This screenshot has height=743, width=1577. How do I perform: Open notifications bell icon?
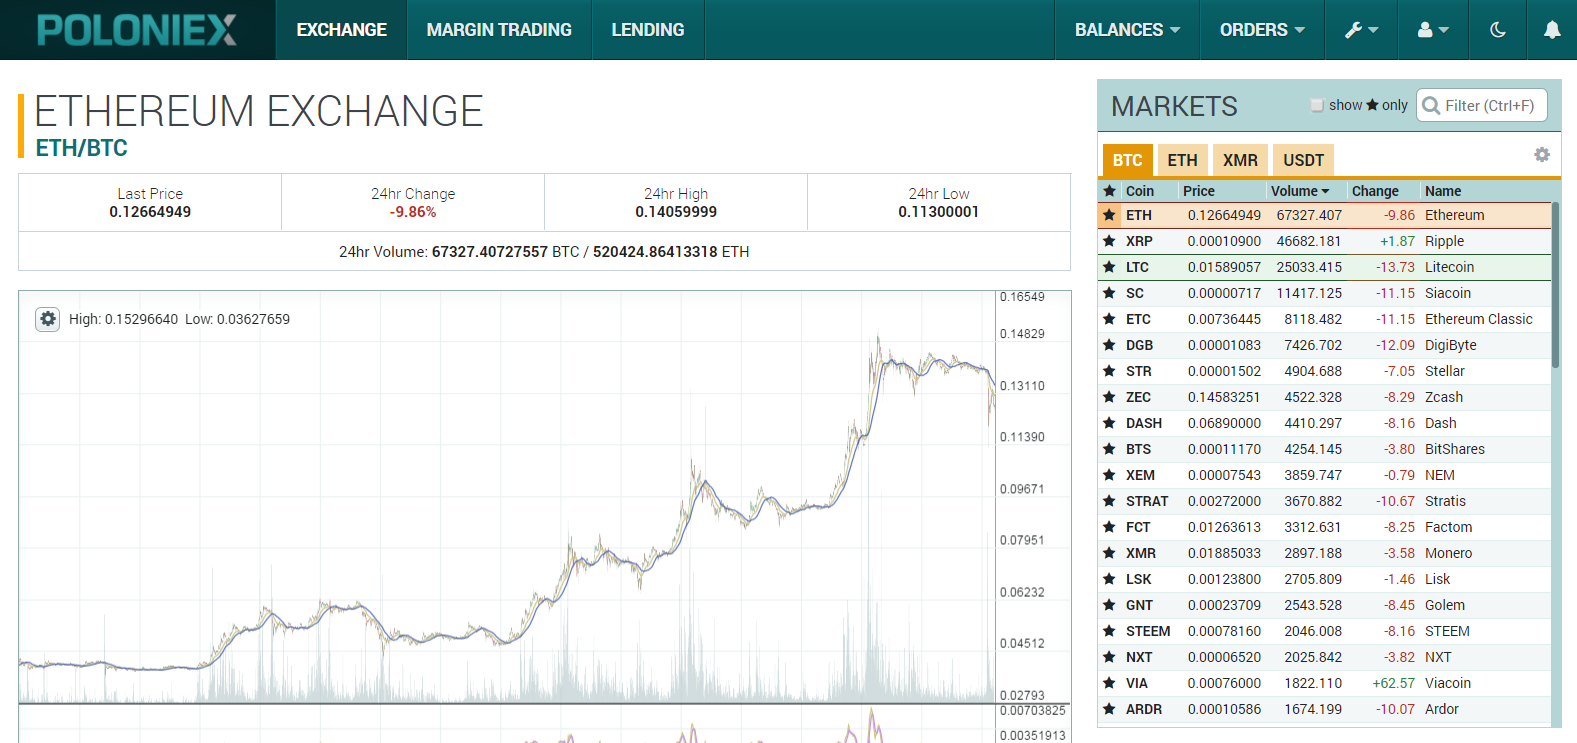[1551, 30]
